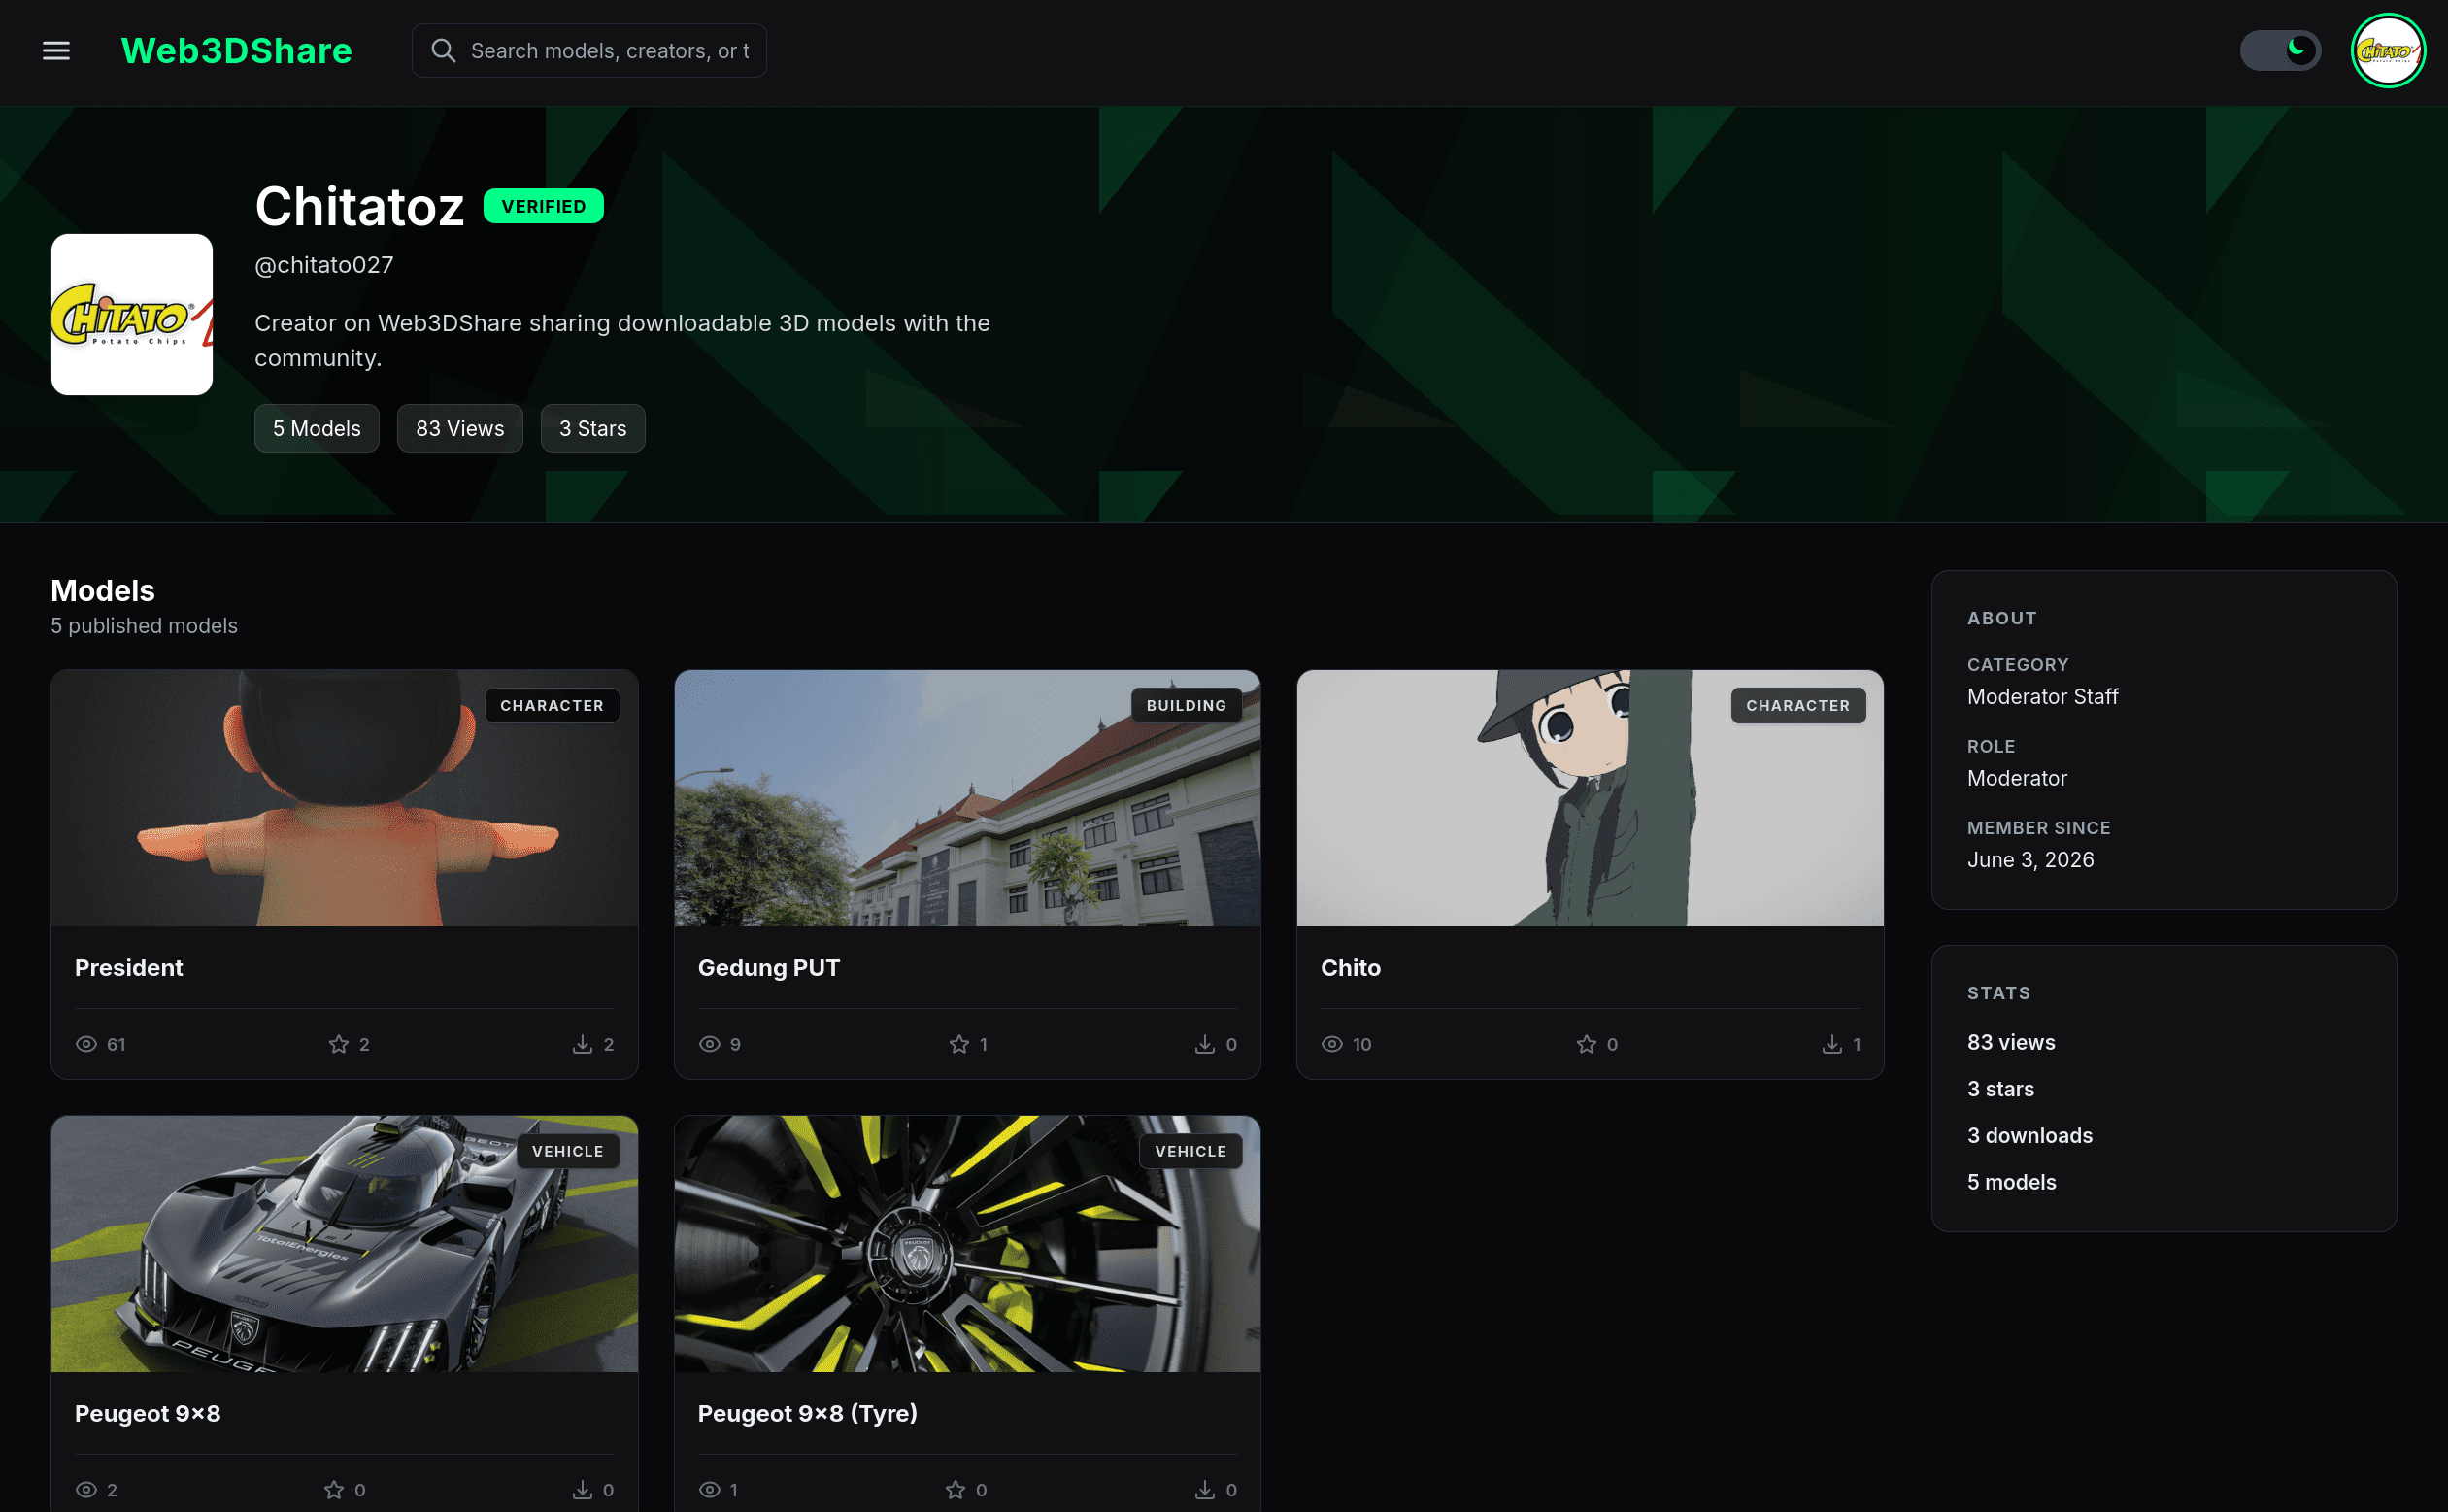2448x1512 pixels.
Task: Open the Peugeot 9×8 (Tyre) title
Action: [x=808, y=1414]
